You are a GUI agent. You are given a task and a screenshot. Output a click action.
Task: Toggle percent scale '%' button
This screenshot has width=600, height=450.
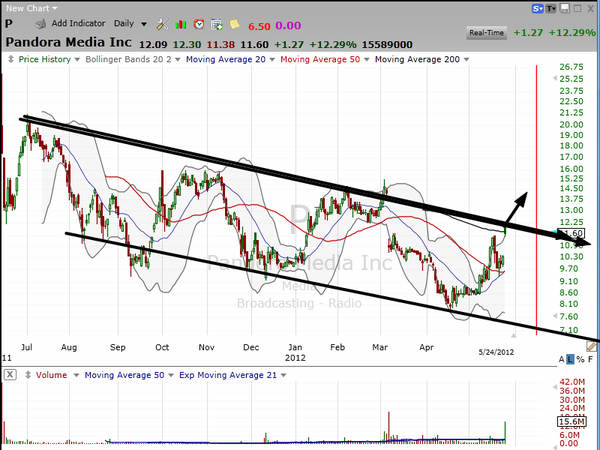(579, 358)
